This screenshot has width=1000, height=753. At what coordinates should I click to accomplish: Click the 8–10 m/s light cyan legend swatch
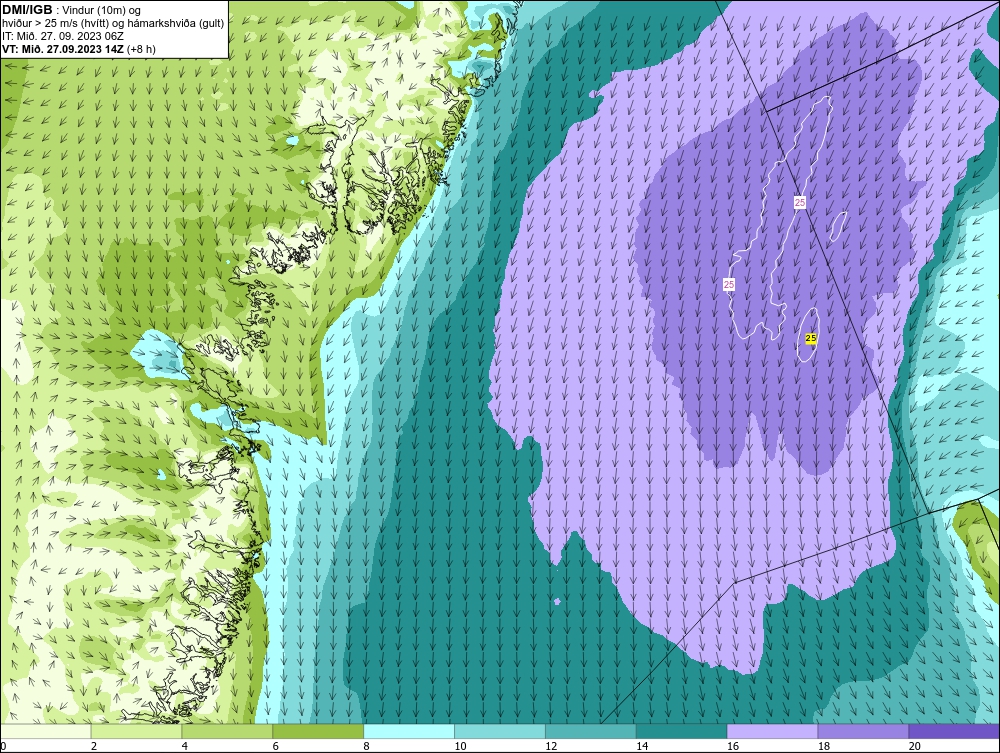pos(409,731)
